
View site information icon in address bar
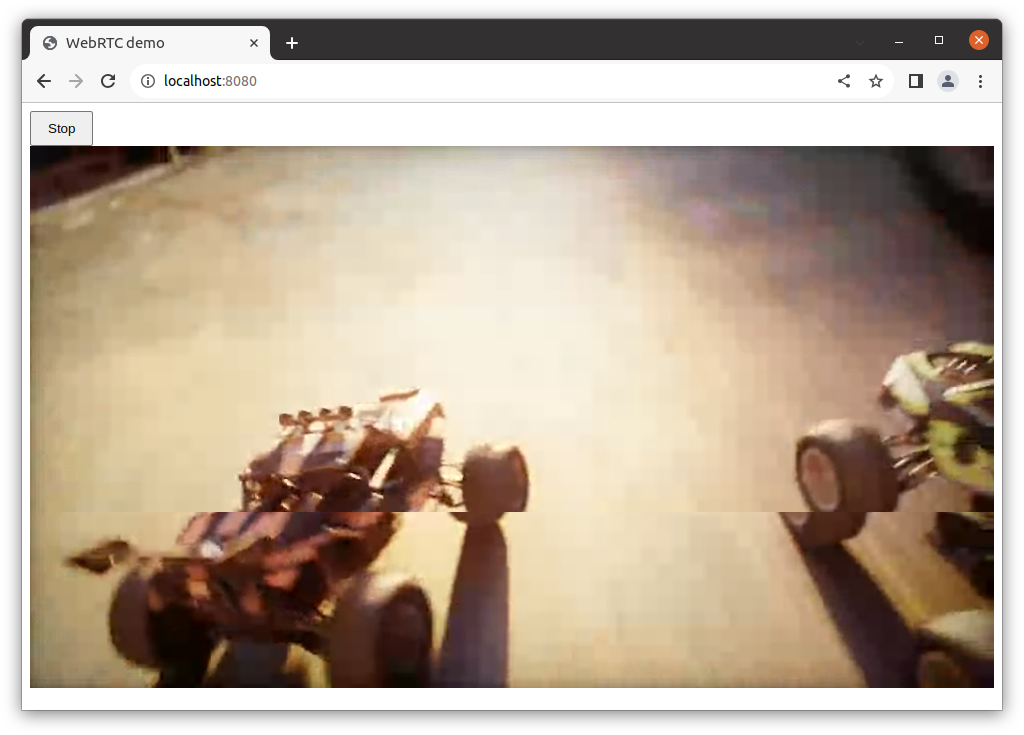point(148,81)
